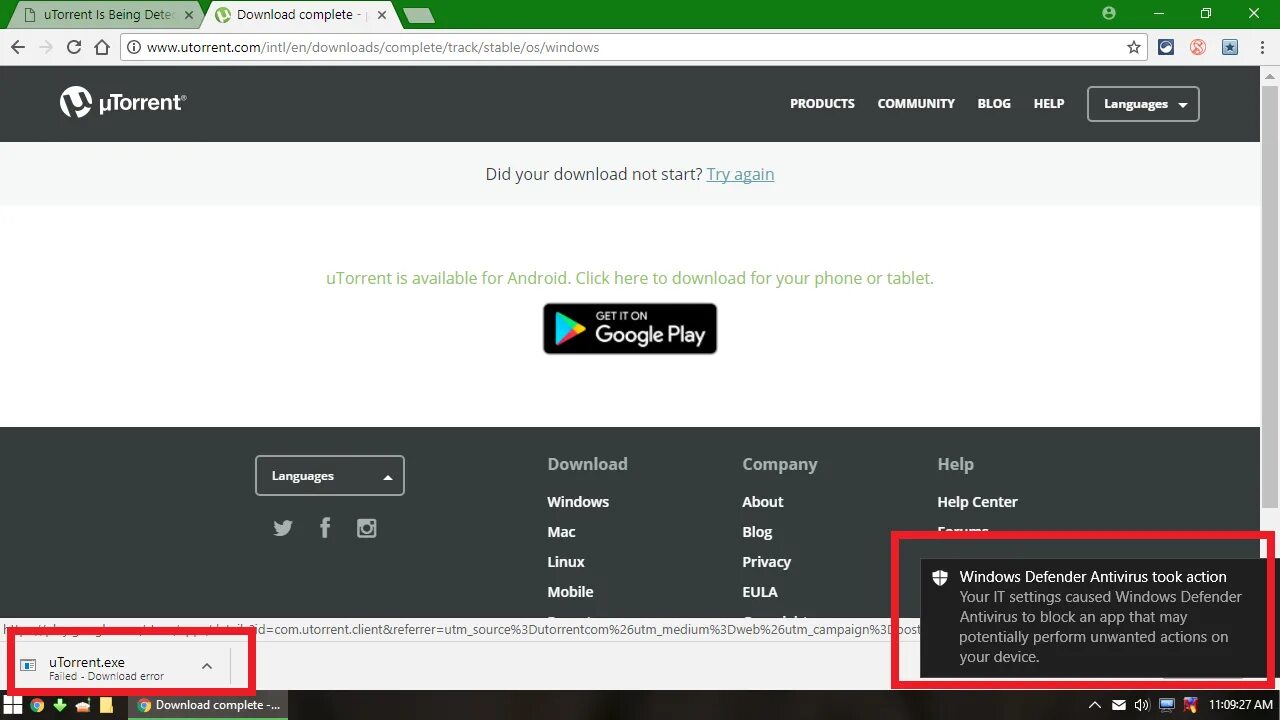Click the browser back arrow
Screen dimensions: 1280x720
18,47
